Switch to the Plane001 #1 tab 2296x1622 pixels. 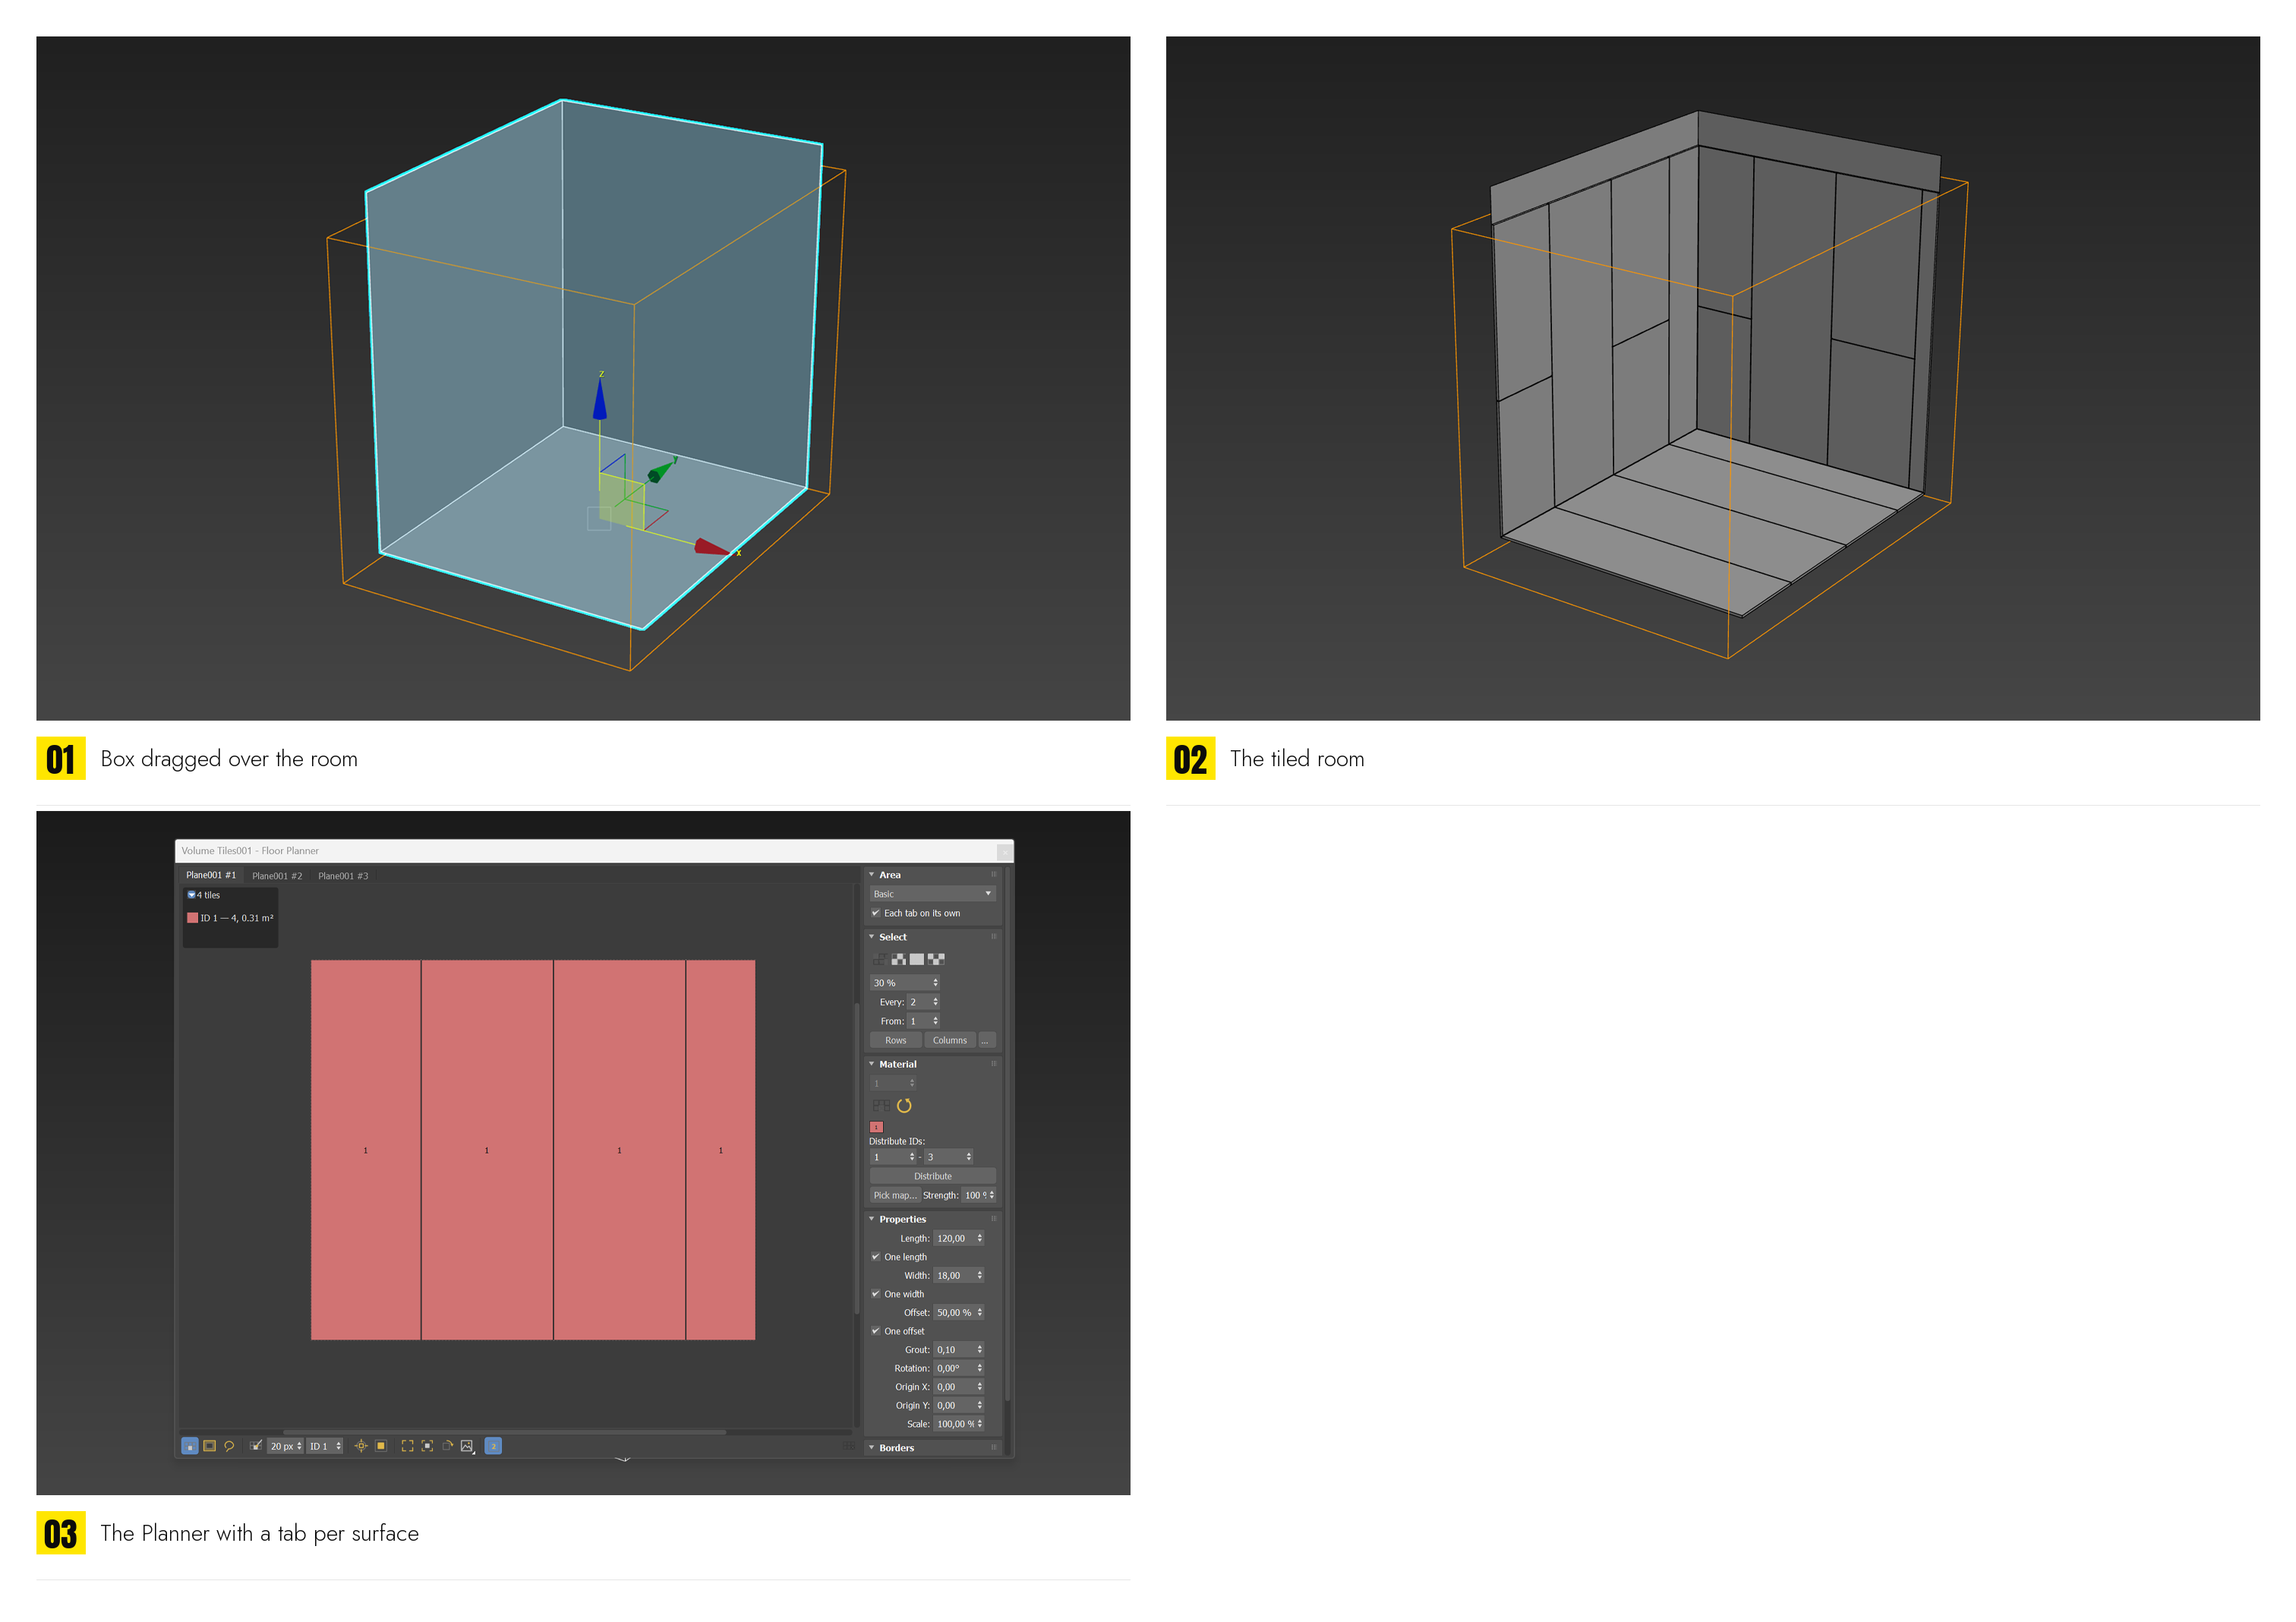(211, 875)
